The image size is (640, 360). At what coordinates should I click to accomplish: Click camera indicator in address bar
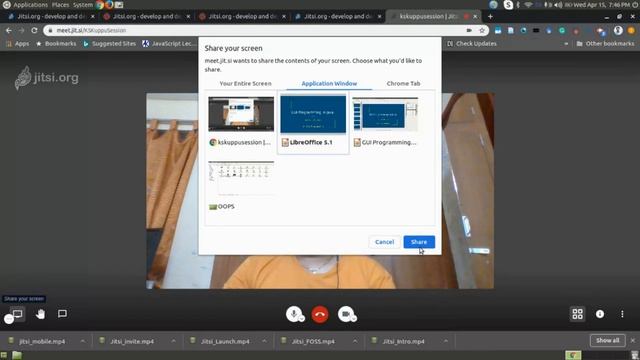click(469, 30)
